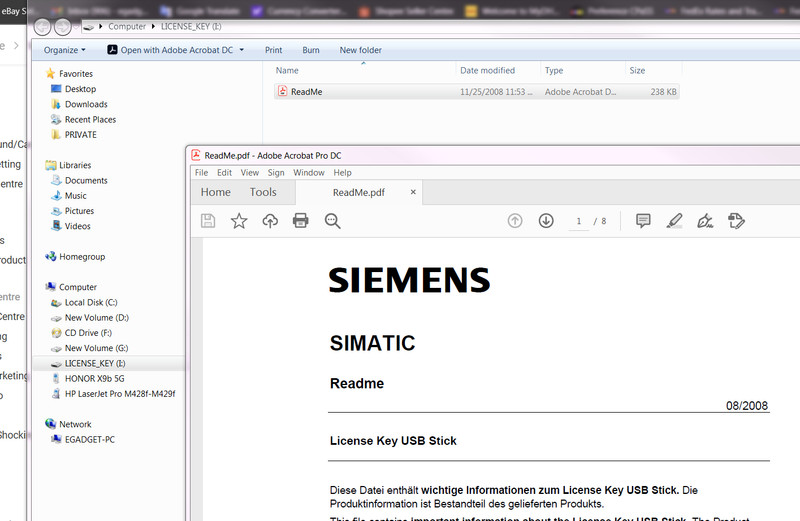800x521 pixels.
Task: Select the highlight text pen icon
Action: coord(674,220)
